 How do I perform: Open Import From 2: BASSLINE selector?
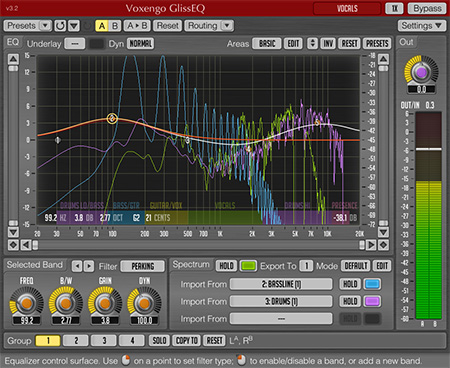tap(281, 284)
